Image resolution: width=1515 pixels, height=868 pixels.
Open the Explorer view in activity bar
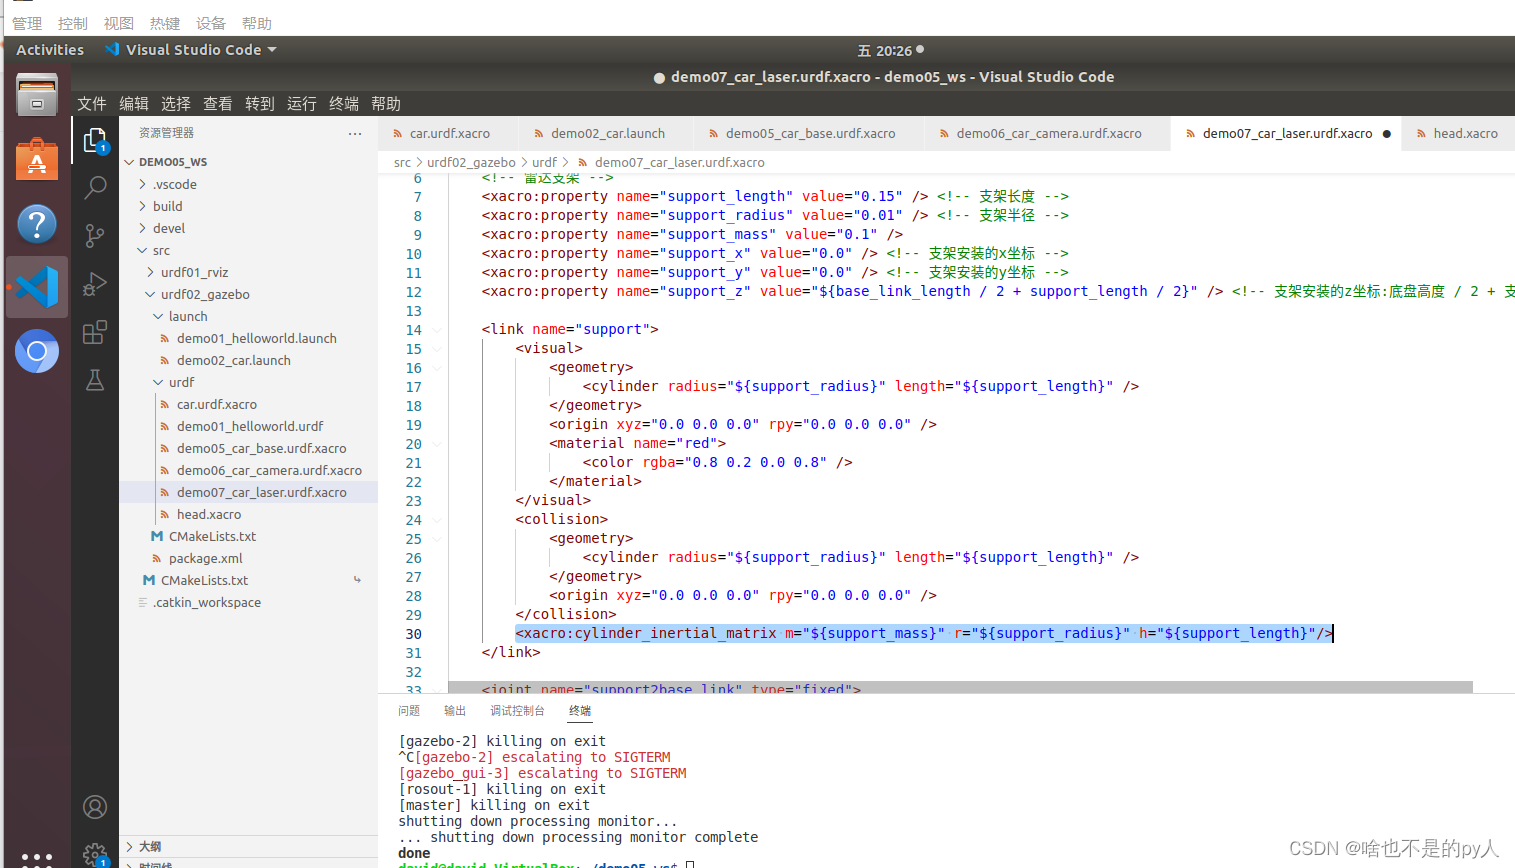click(95, 141)
